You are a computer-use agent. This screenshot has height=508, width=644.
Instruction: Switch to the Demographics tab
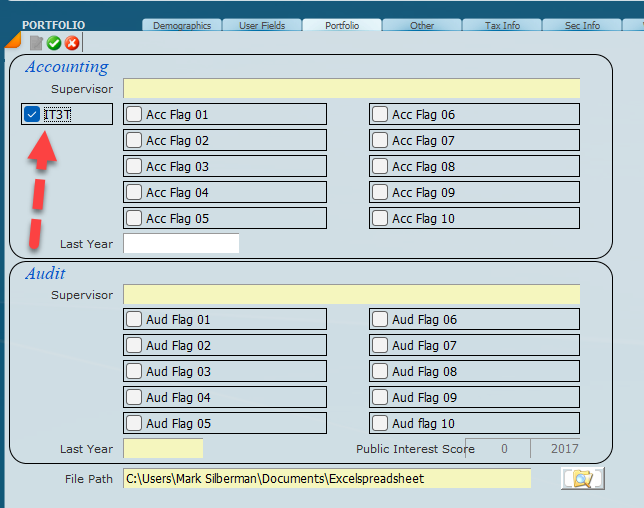click(x=181, y=26)
